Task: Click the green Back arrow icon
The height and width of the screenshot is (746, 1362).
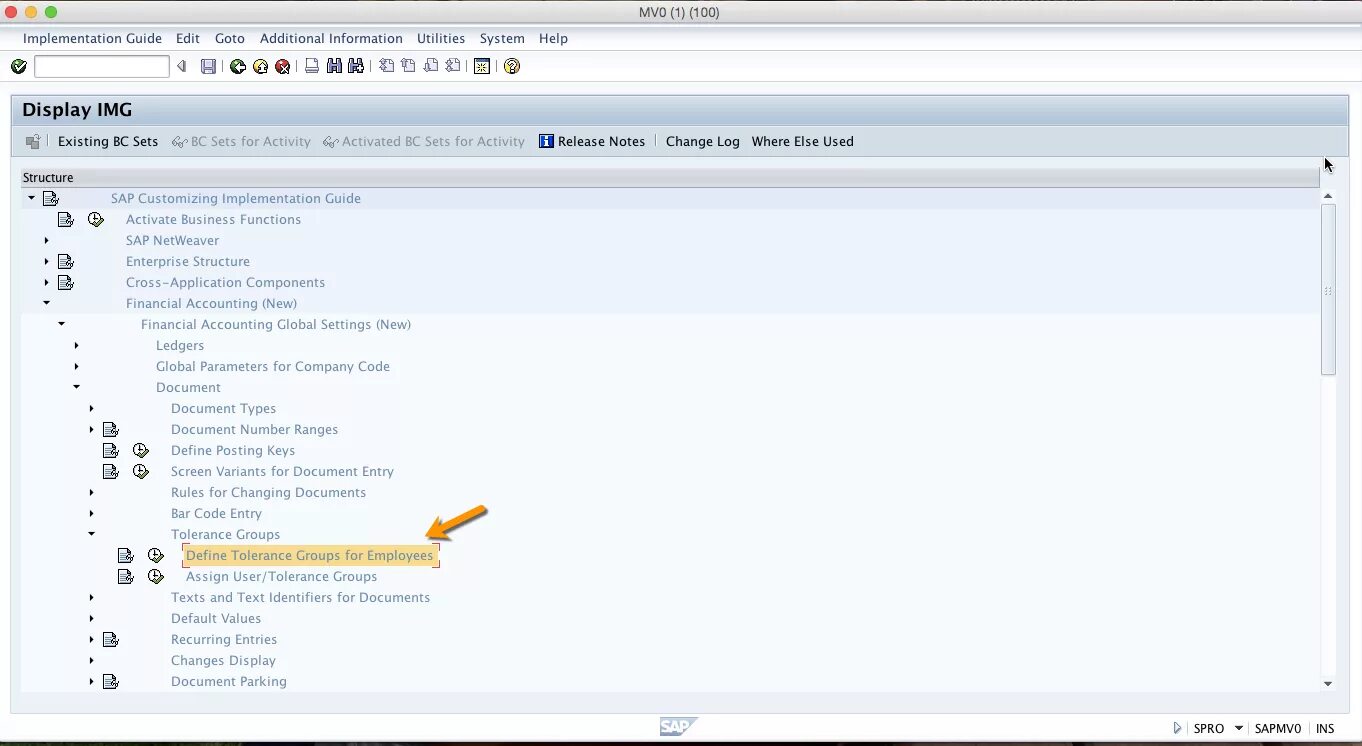Action: click(237, 67)
